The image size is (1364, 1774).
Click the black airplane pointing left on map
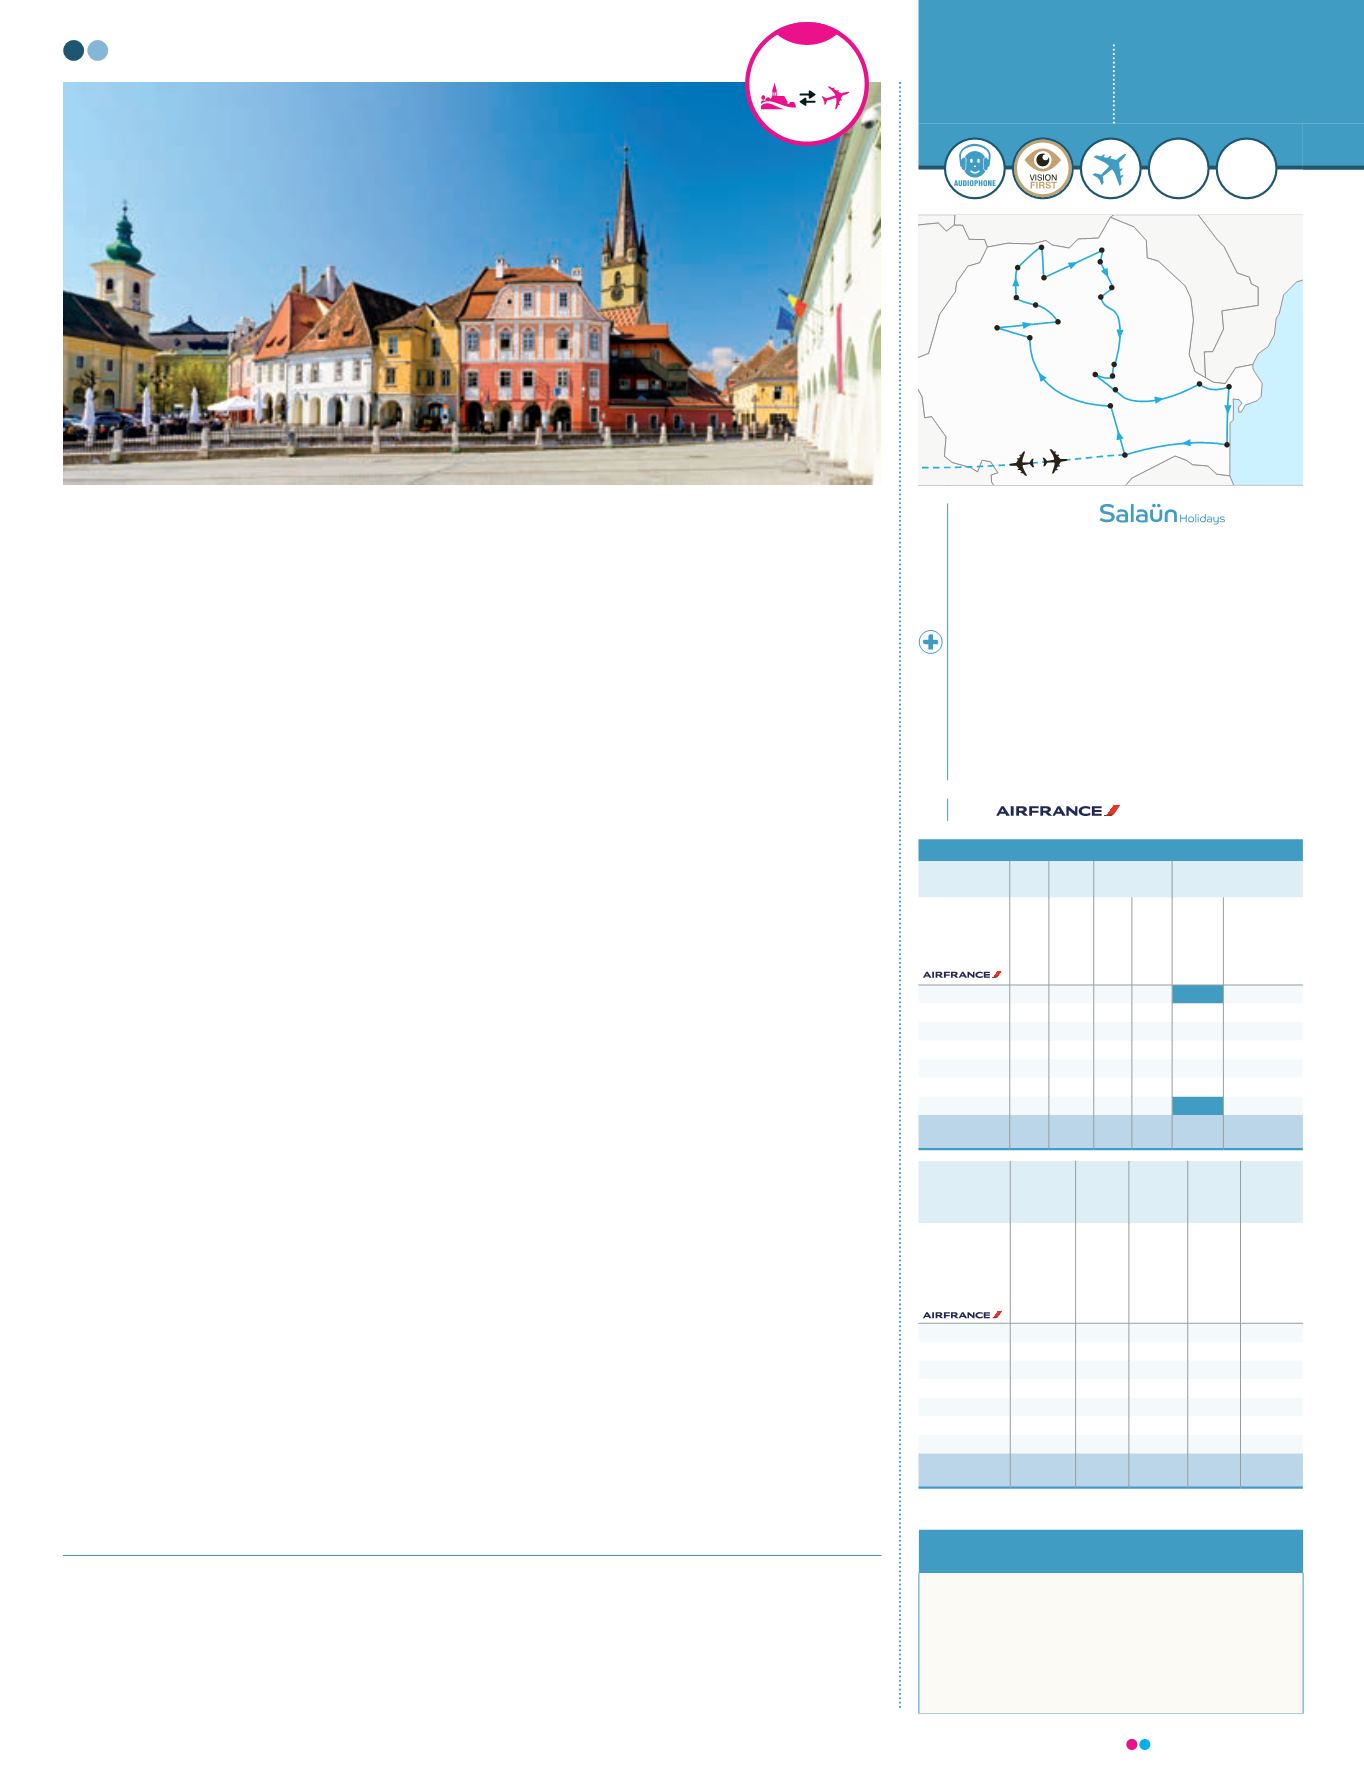pyautogui.click(x=1022, y=463)
